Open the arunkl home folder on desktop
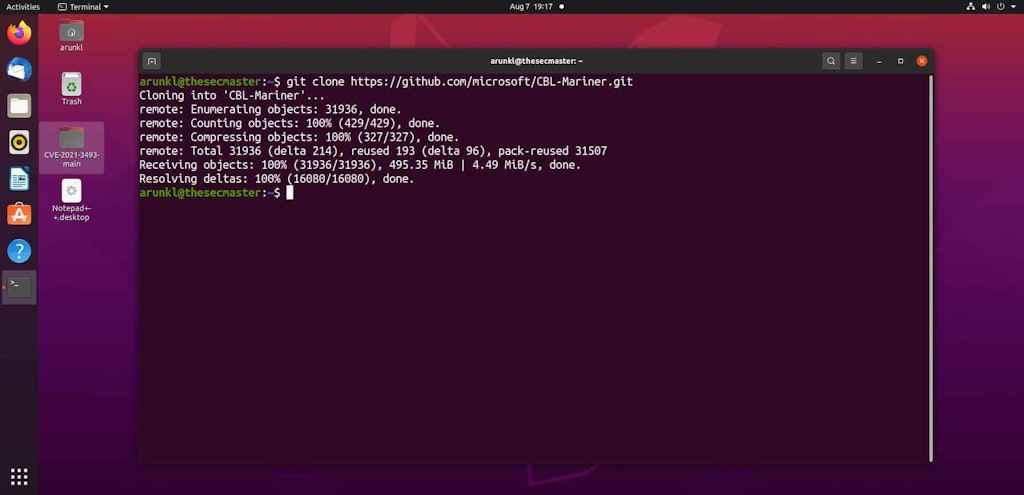This screenshot has width=1024, height=495. pos(71,35)
